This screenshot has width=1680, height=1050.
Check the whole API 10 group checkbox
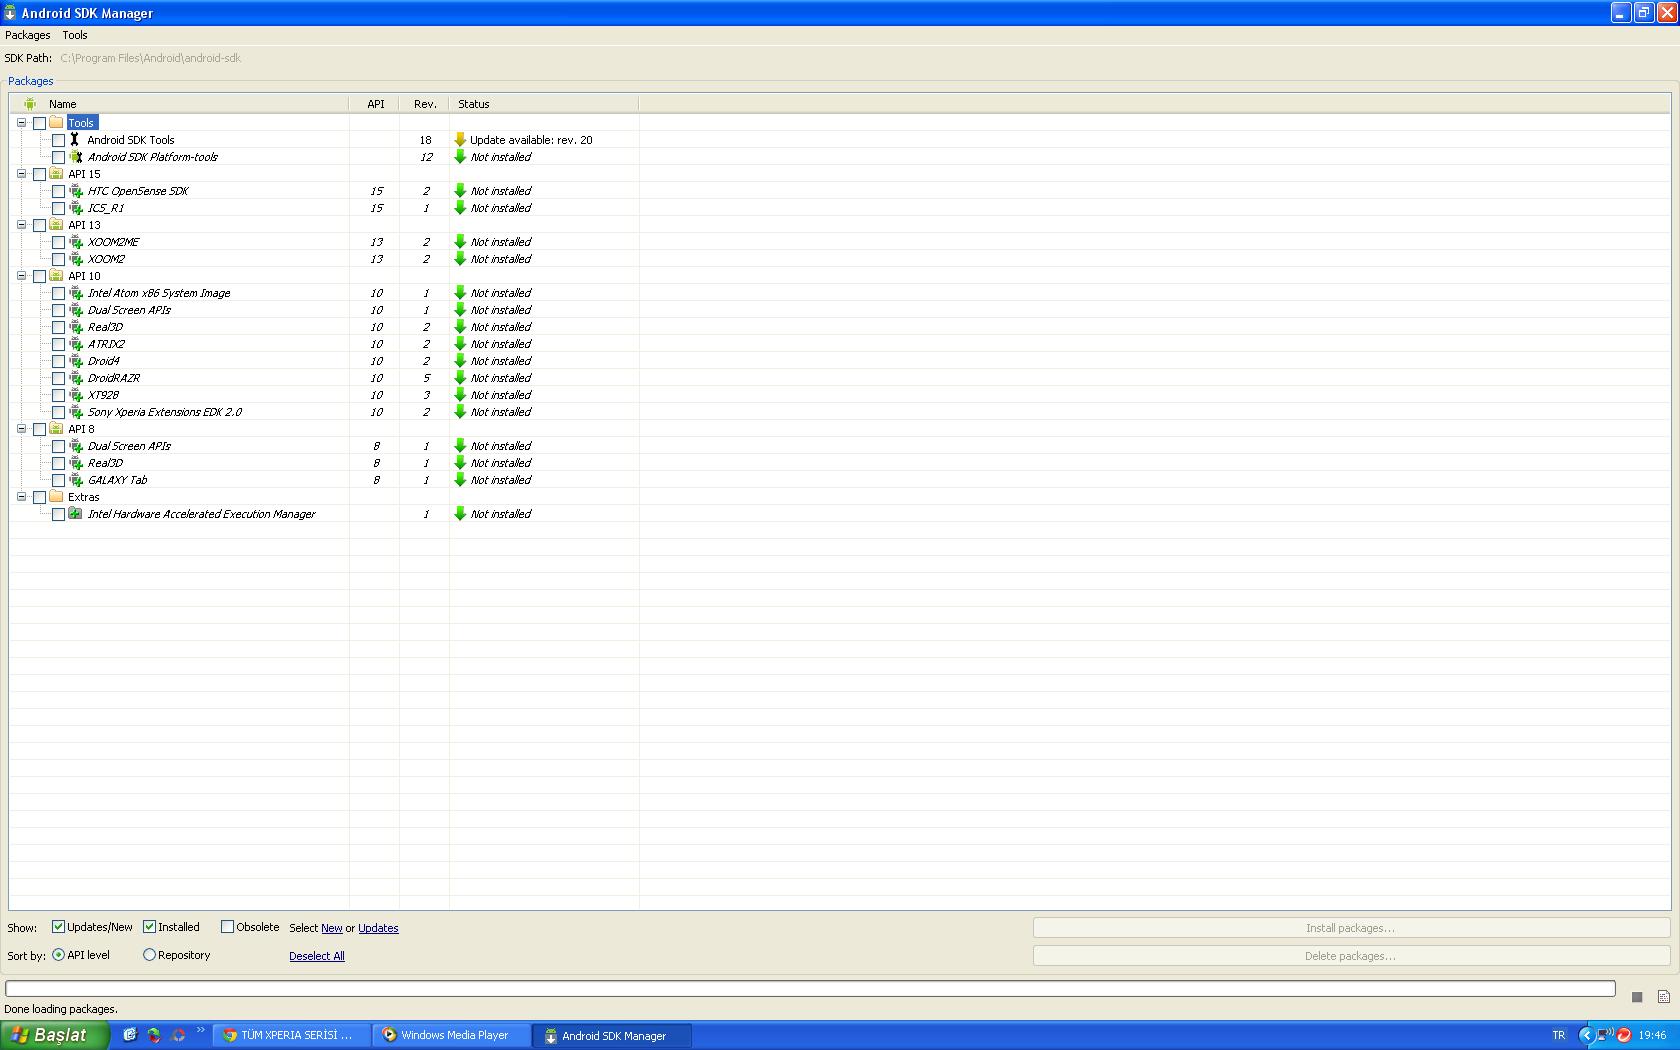tap(39, 277)
